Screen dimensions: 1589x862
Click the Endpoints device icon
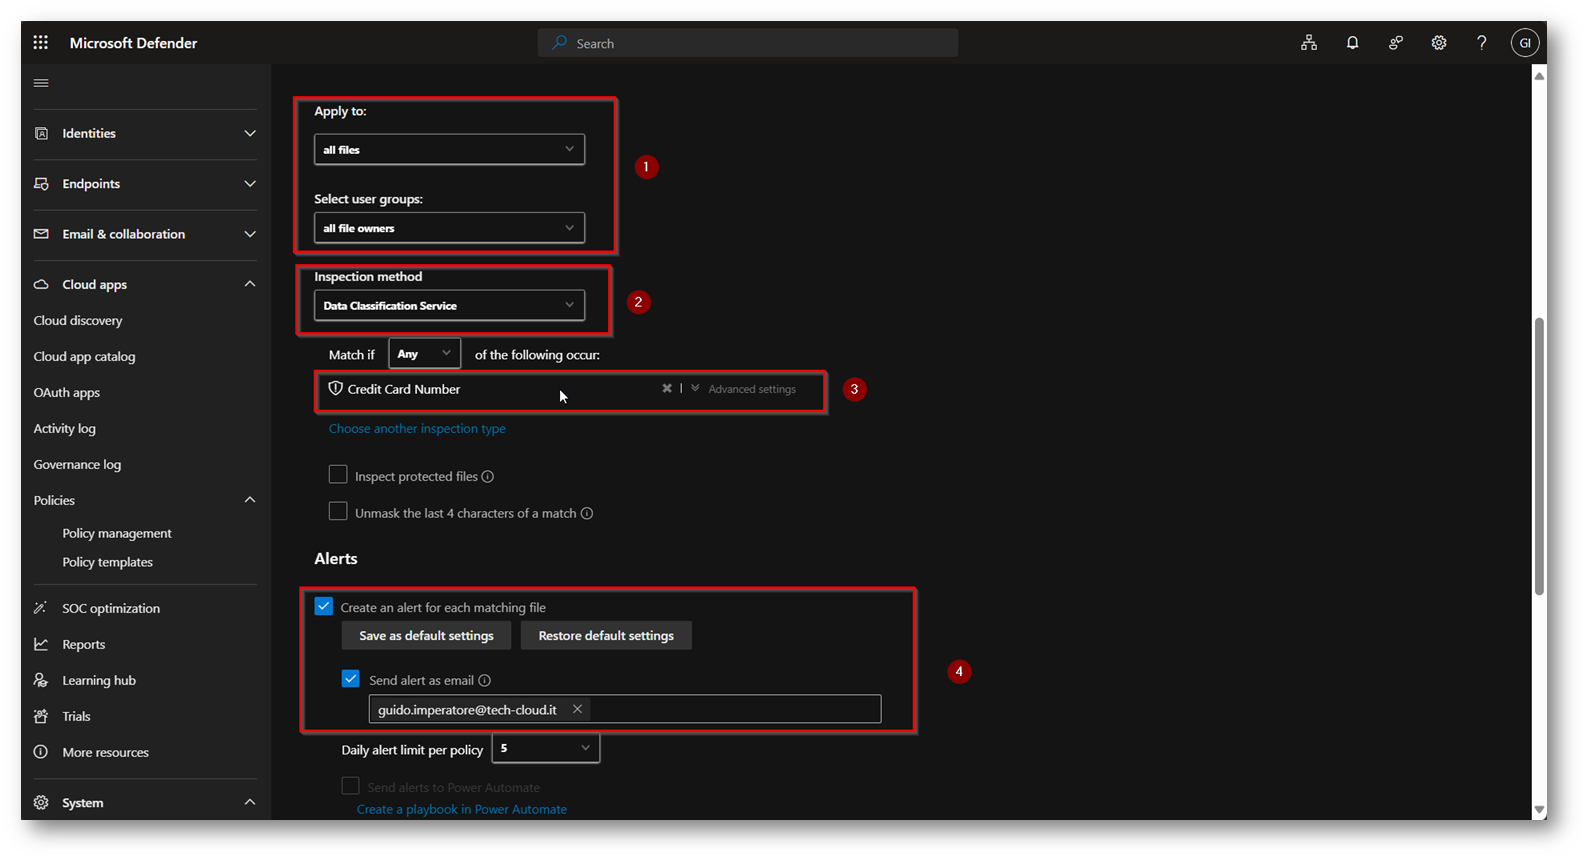pyautogui.click(x=41, y=184)
